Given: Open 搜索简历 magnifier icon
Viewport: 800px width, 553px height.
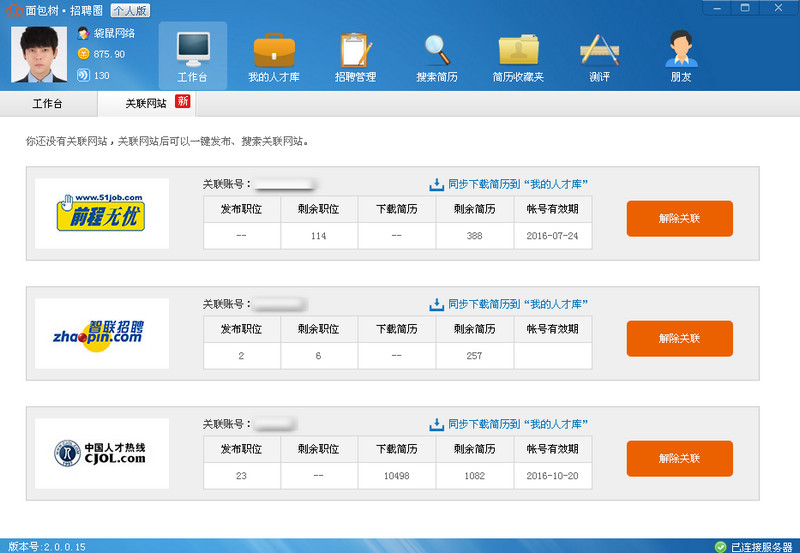Looking at the screenshot, I should point(437,50).
